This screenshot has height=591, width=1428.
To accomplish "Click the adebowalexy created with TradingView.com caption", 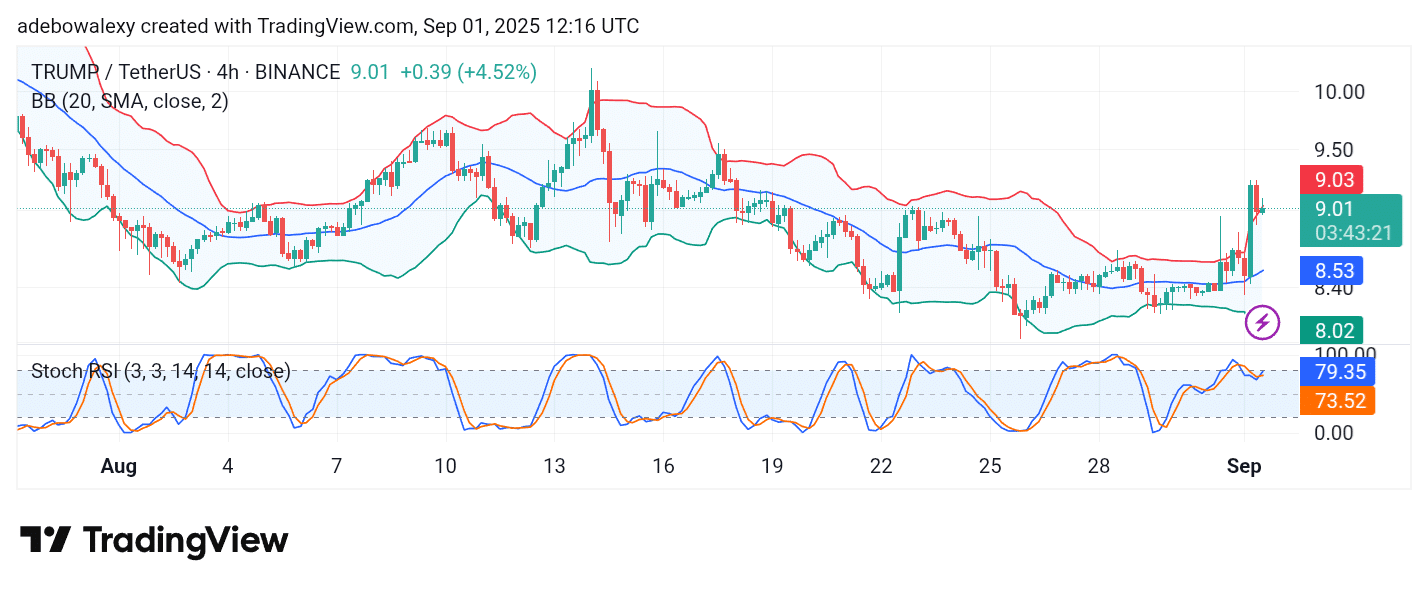I will [328, 26].
